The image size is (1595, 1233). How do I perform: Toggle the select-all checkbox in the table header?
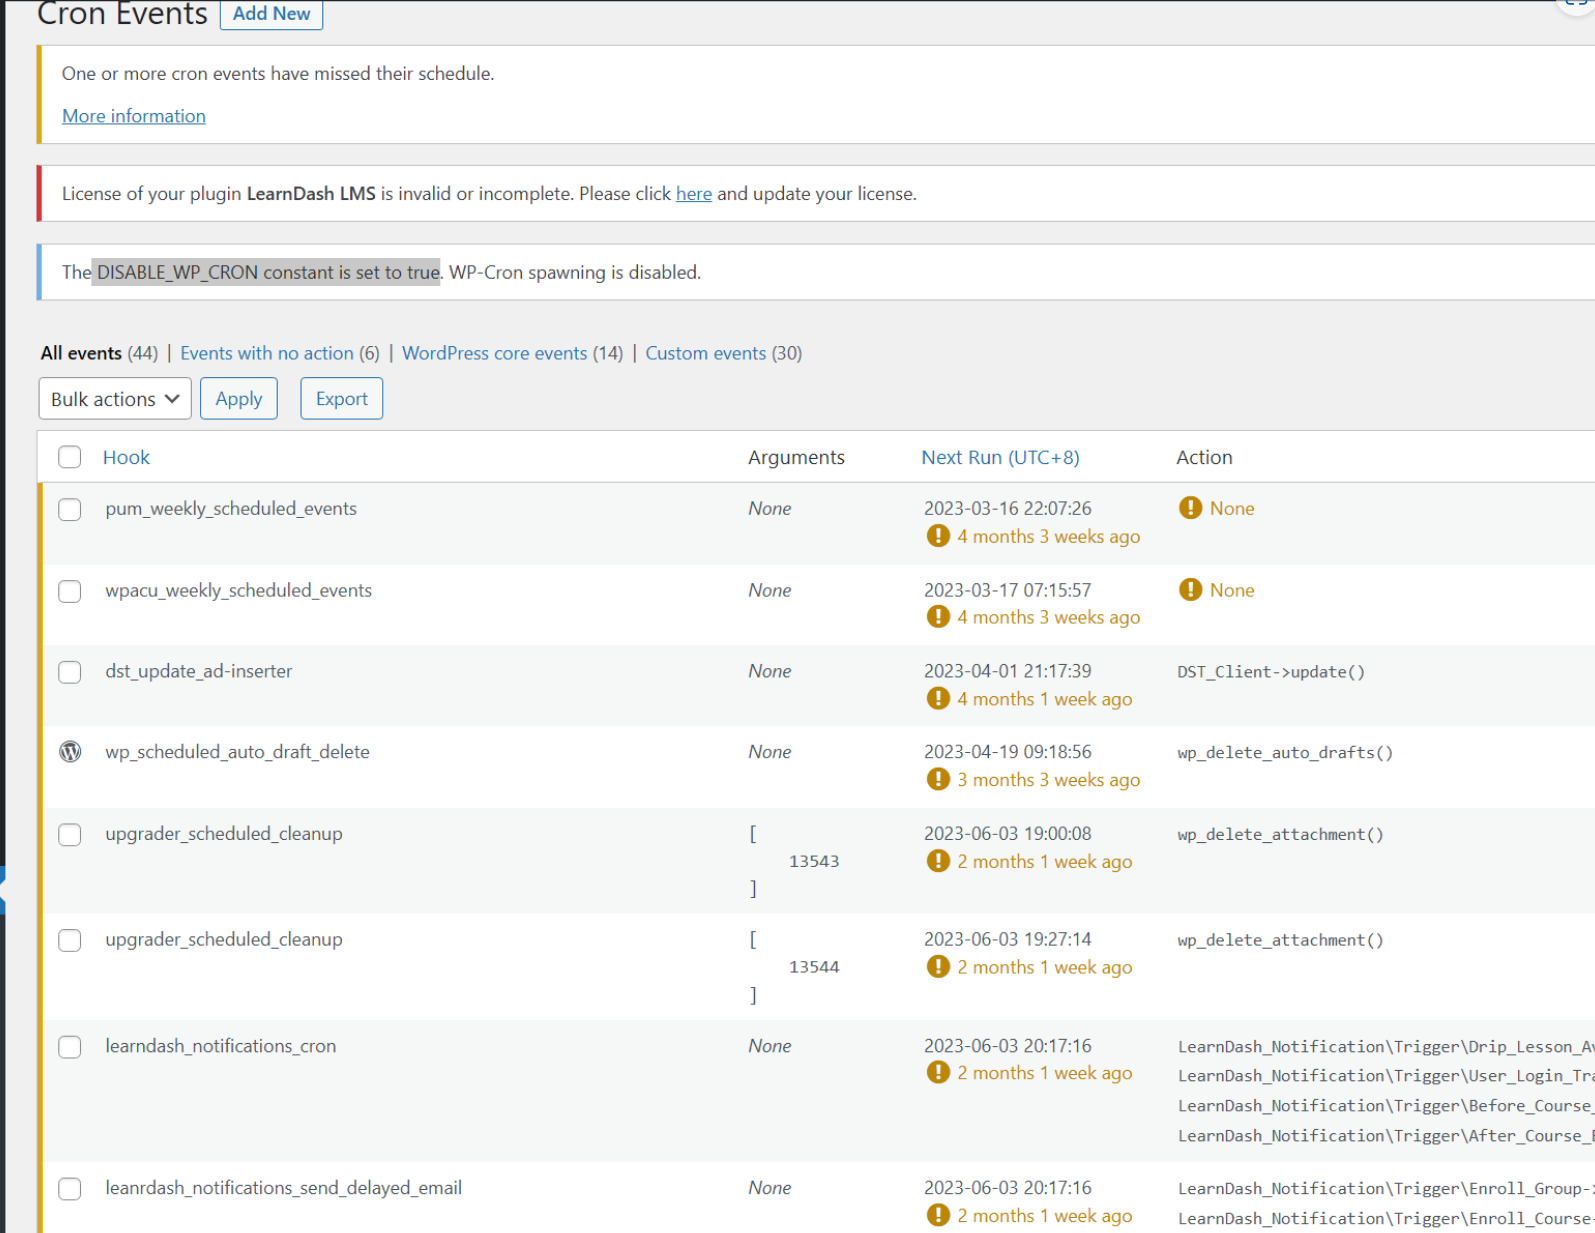coord(70,457)
